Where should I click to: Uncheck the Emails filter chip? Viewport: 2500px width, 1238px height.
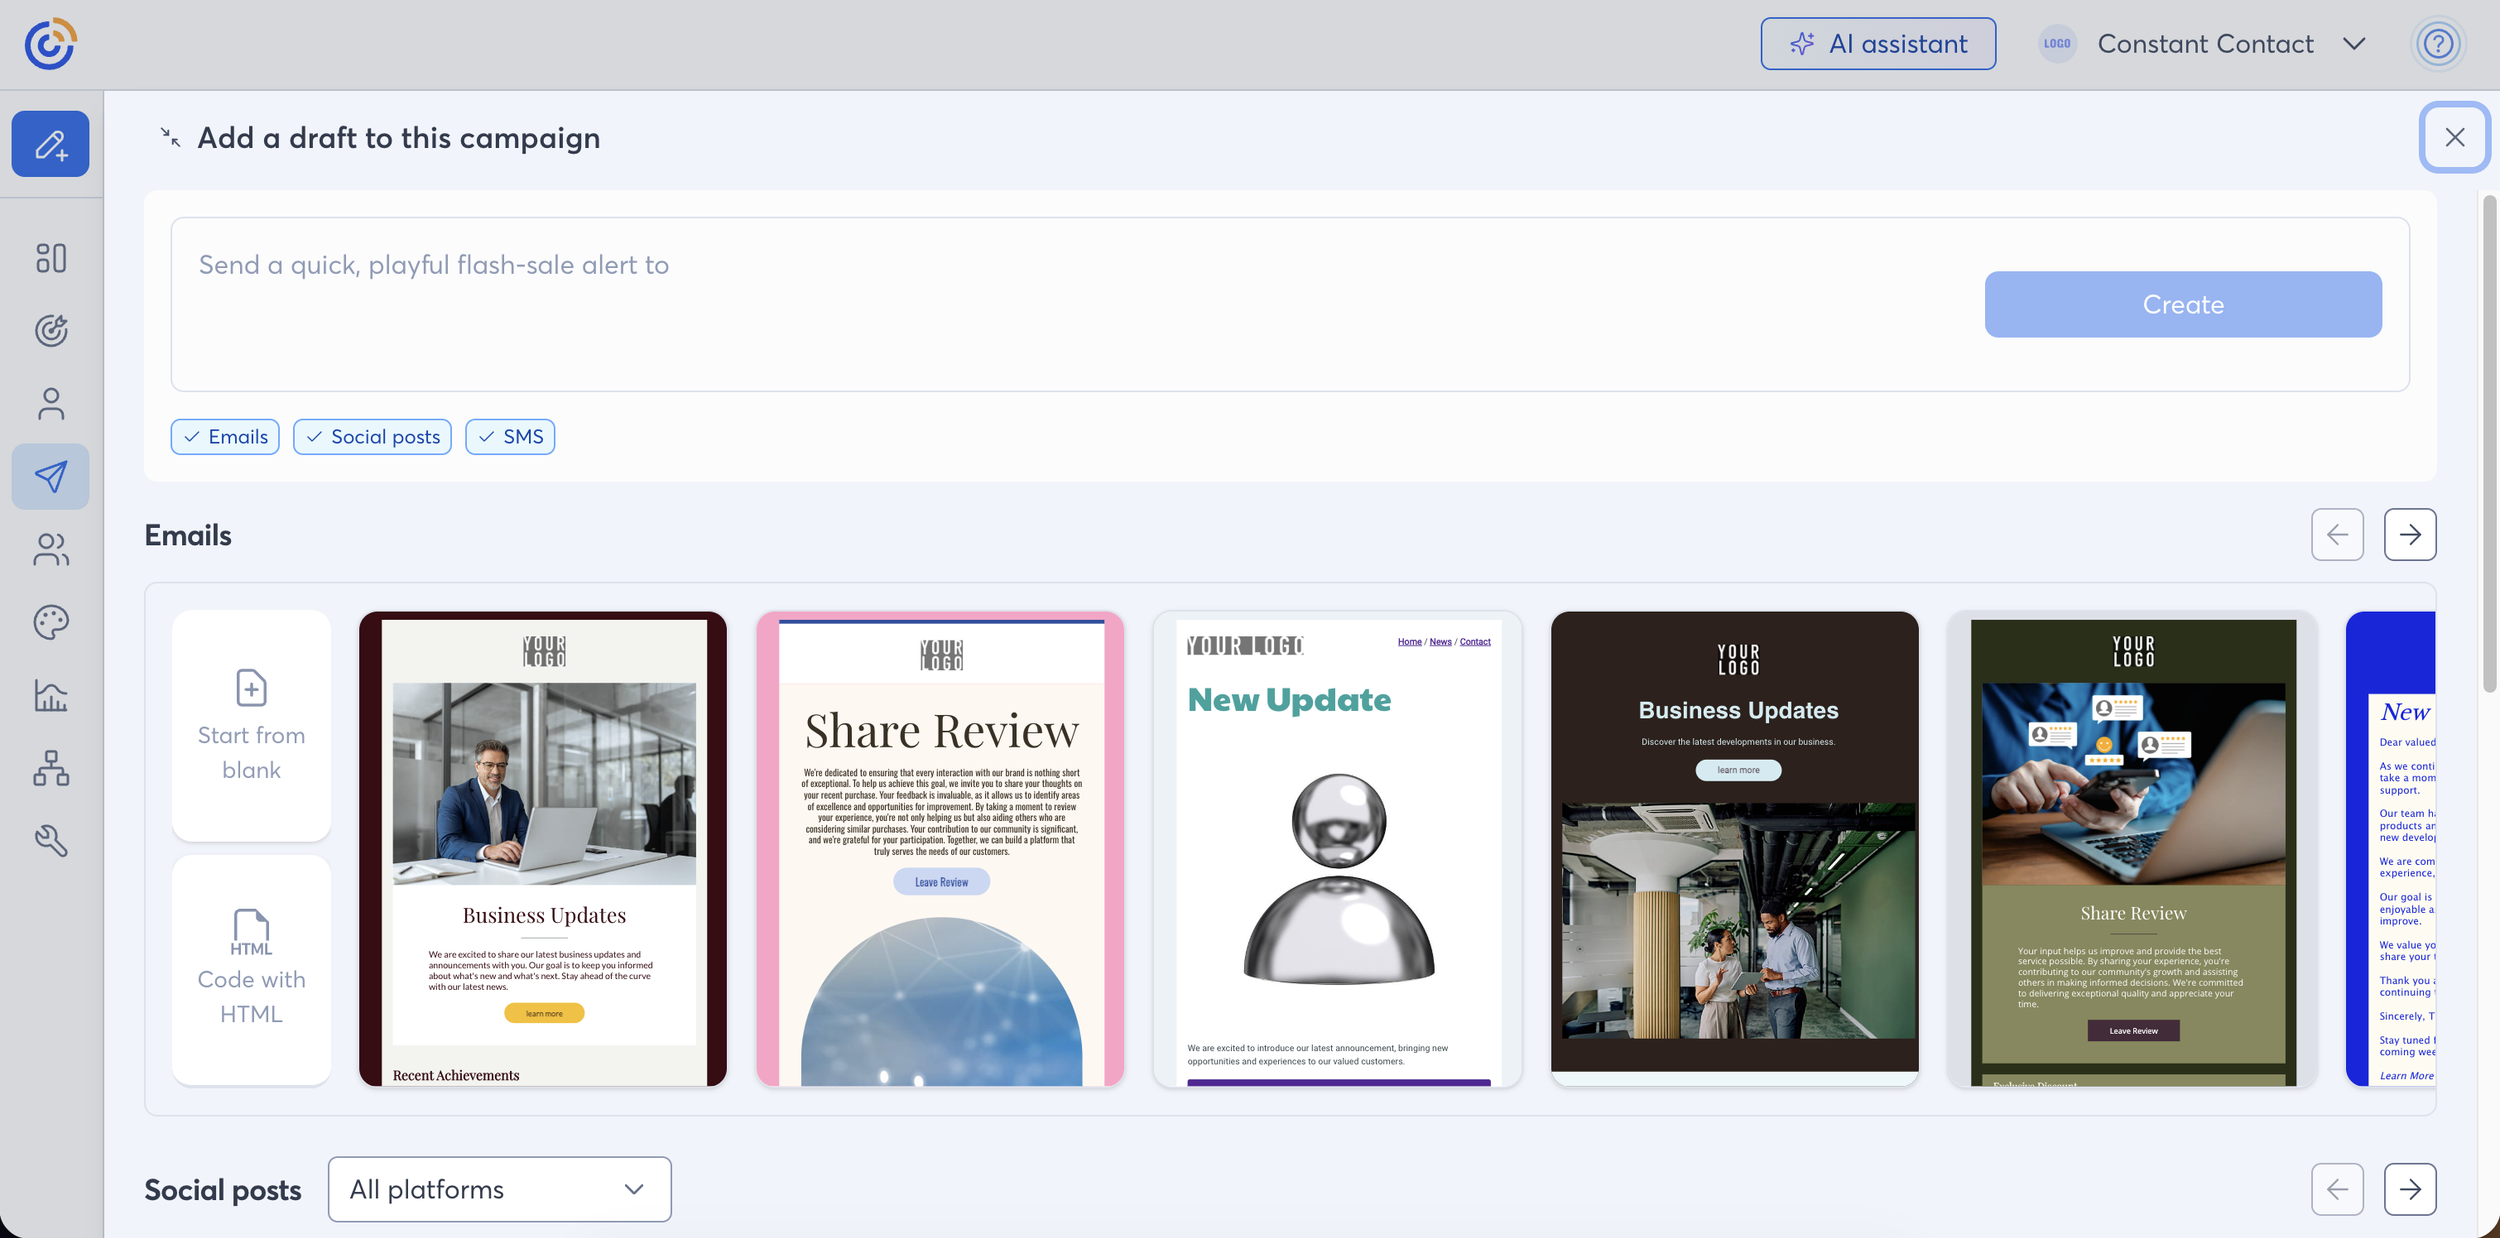[225, 437]
